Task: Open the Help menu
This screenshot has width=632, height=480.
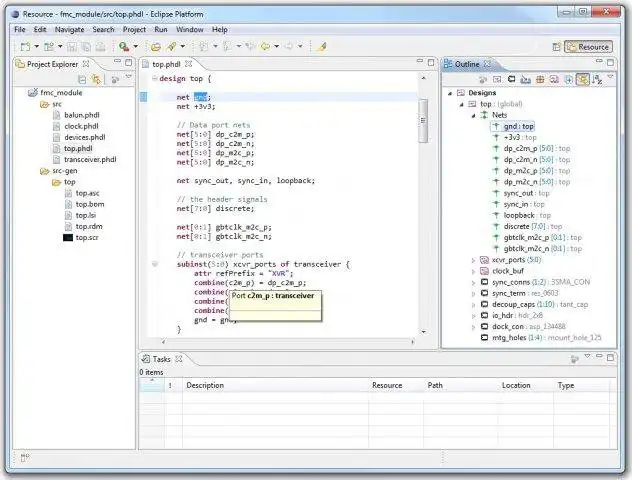Action: coord(220,29)
